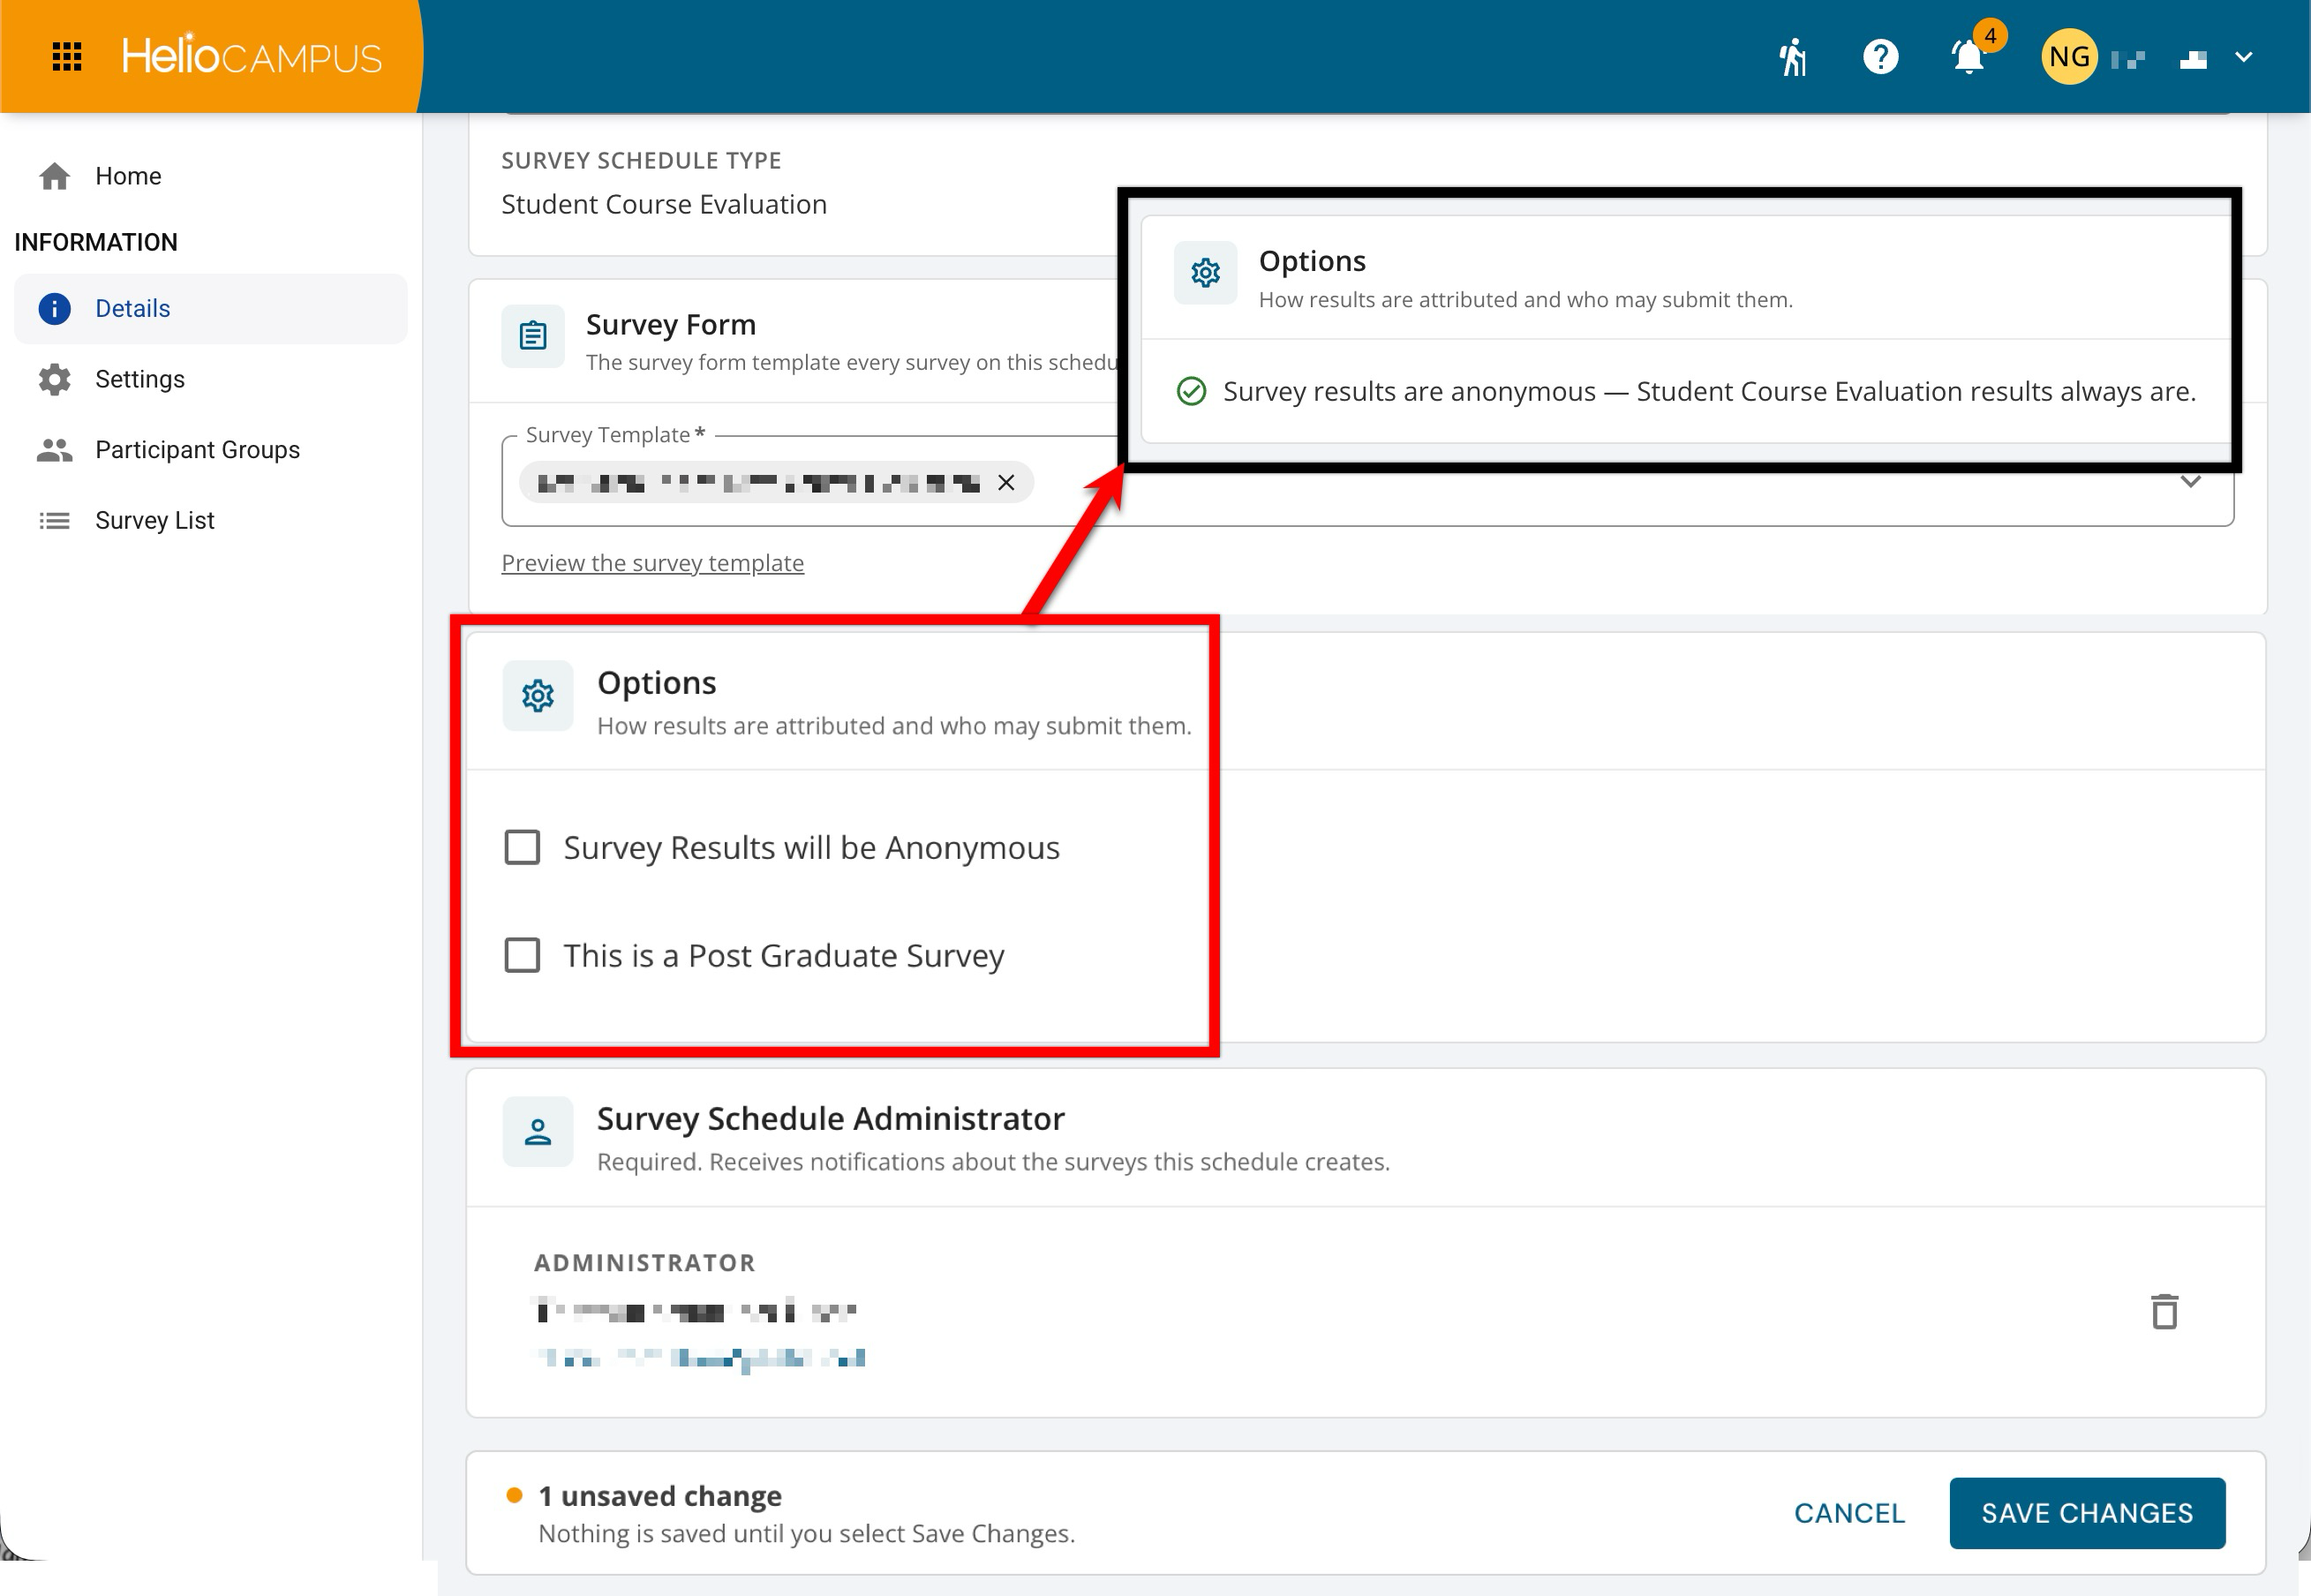The width and height of the screenshot is (2311, 1596).
Task: Click the INFORMATION sidebar heading
Action: point(96,242)
